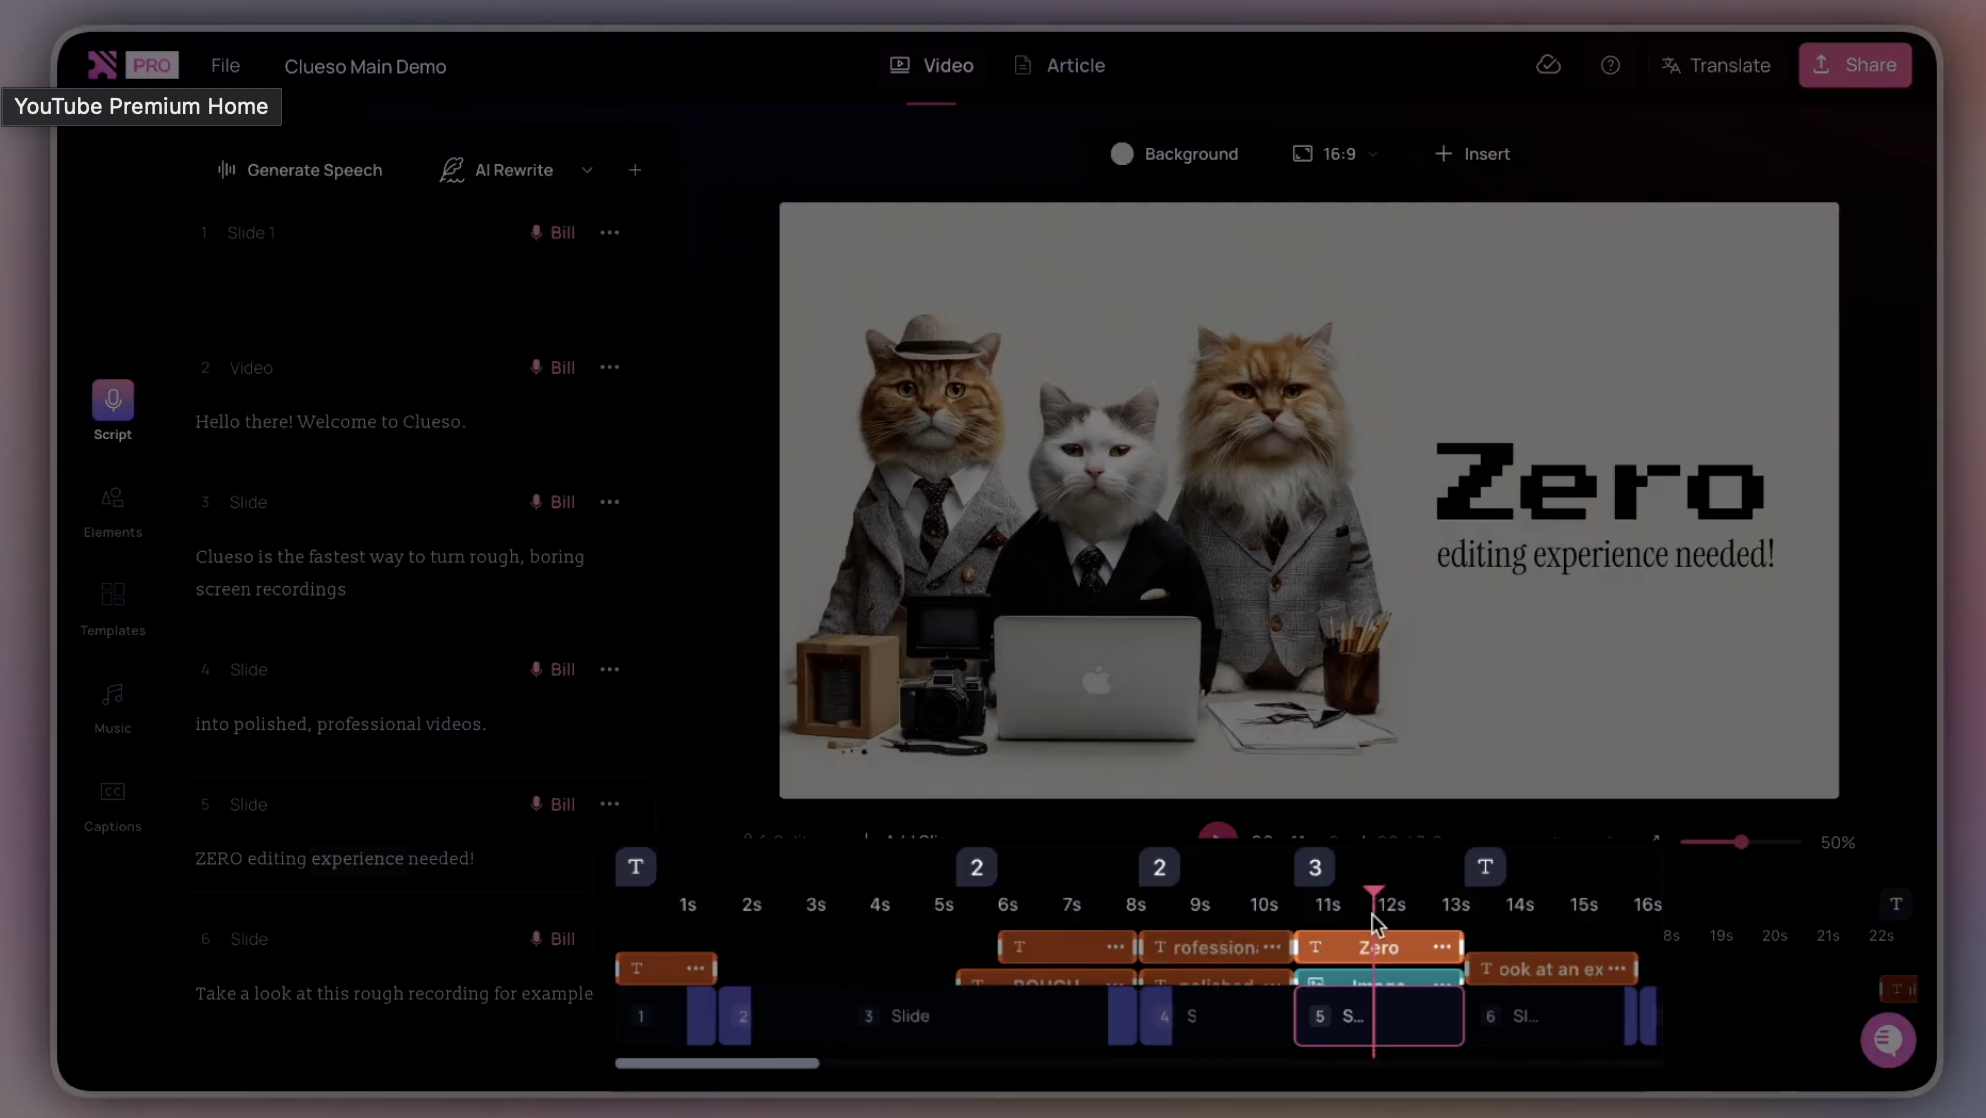Click the AI Rewrite feather icon

[452, 169]
